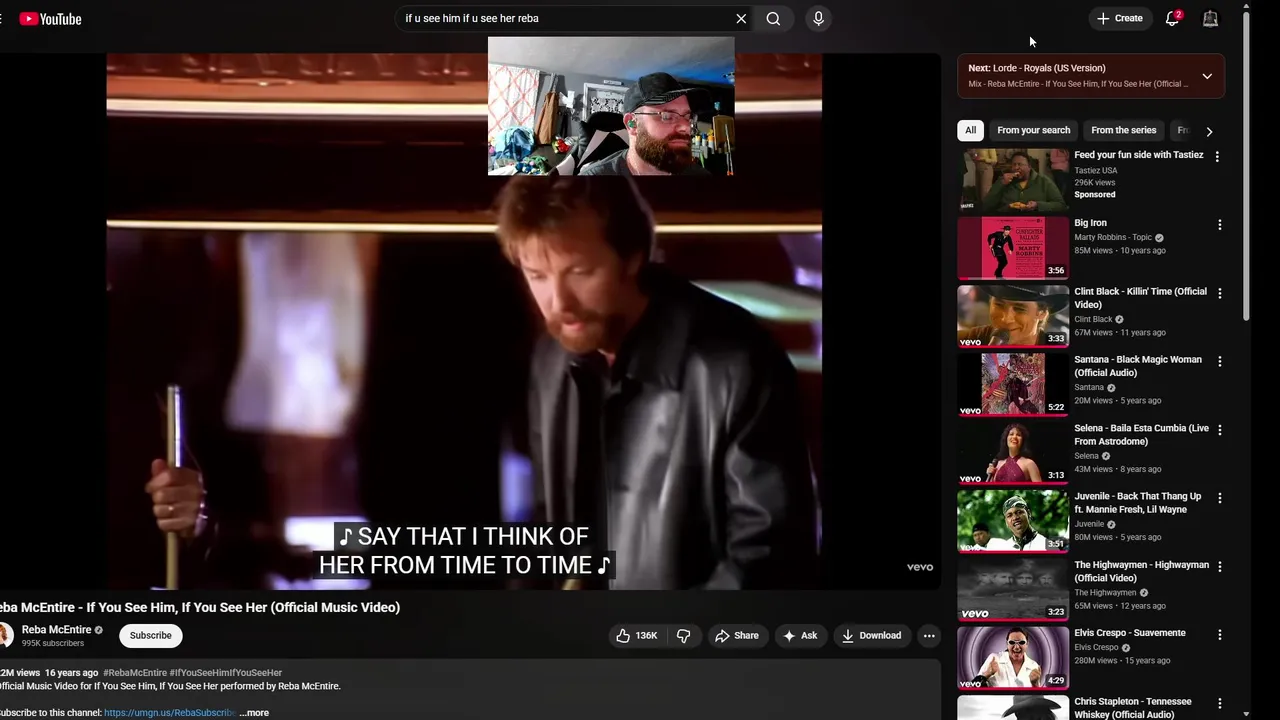Click the vevo watermark in the player
The image size is (1280, 720).
click(x=920, y=567)
